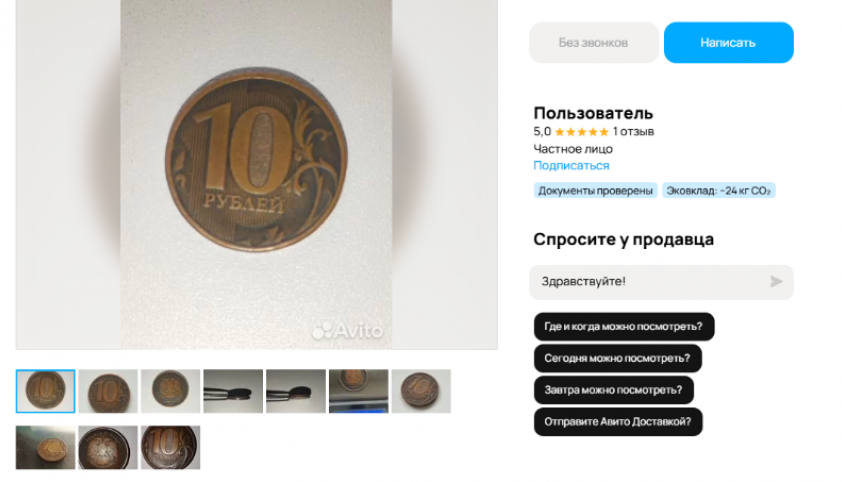
Task: Select the seventh thumbnail in the top row
Action: [x=421, y=391]
